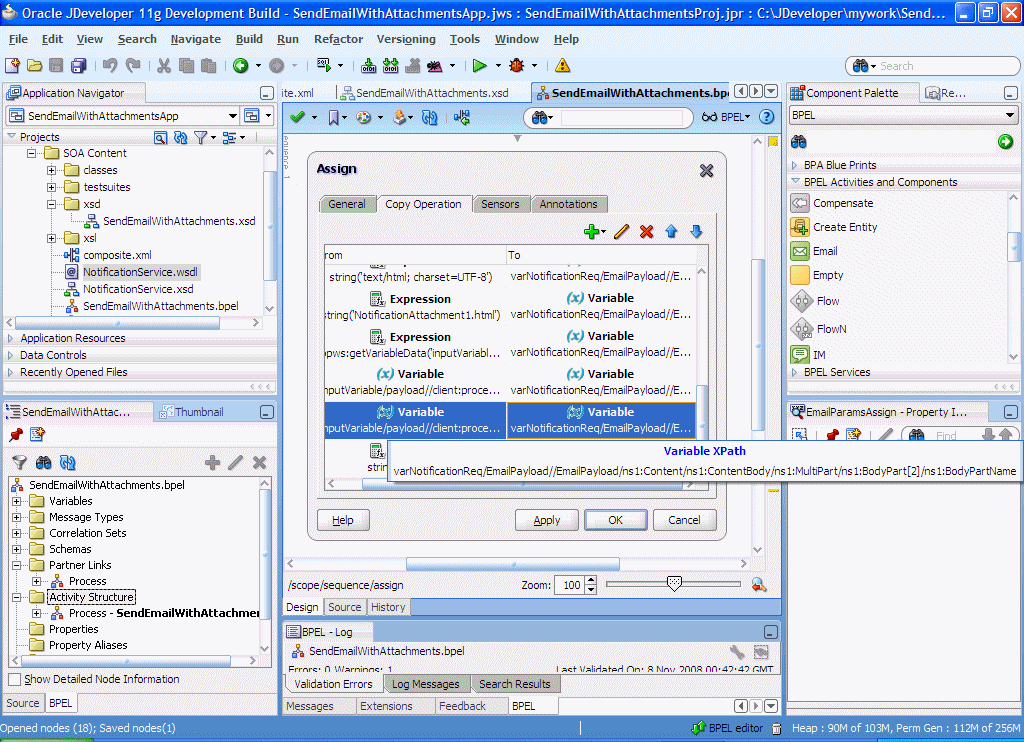Image resolution: width=1024 pixels, height=742 pixels.
Task: Open the BPEL palette category dropdown
Action: 1010,115
